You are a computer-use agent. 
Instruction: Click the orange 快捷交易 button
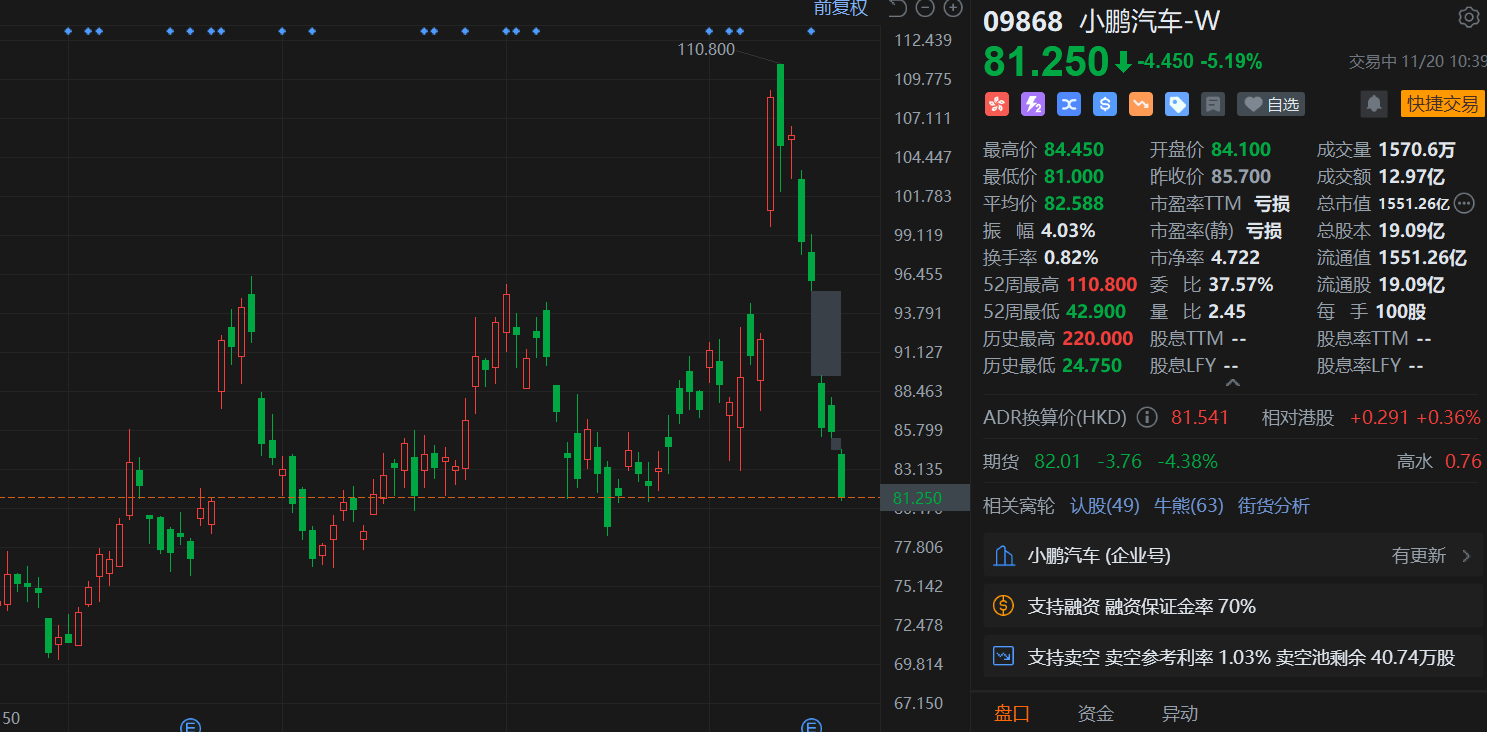(1442, 104)
